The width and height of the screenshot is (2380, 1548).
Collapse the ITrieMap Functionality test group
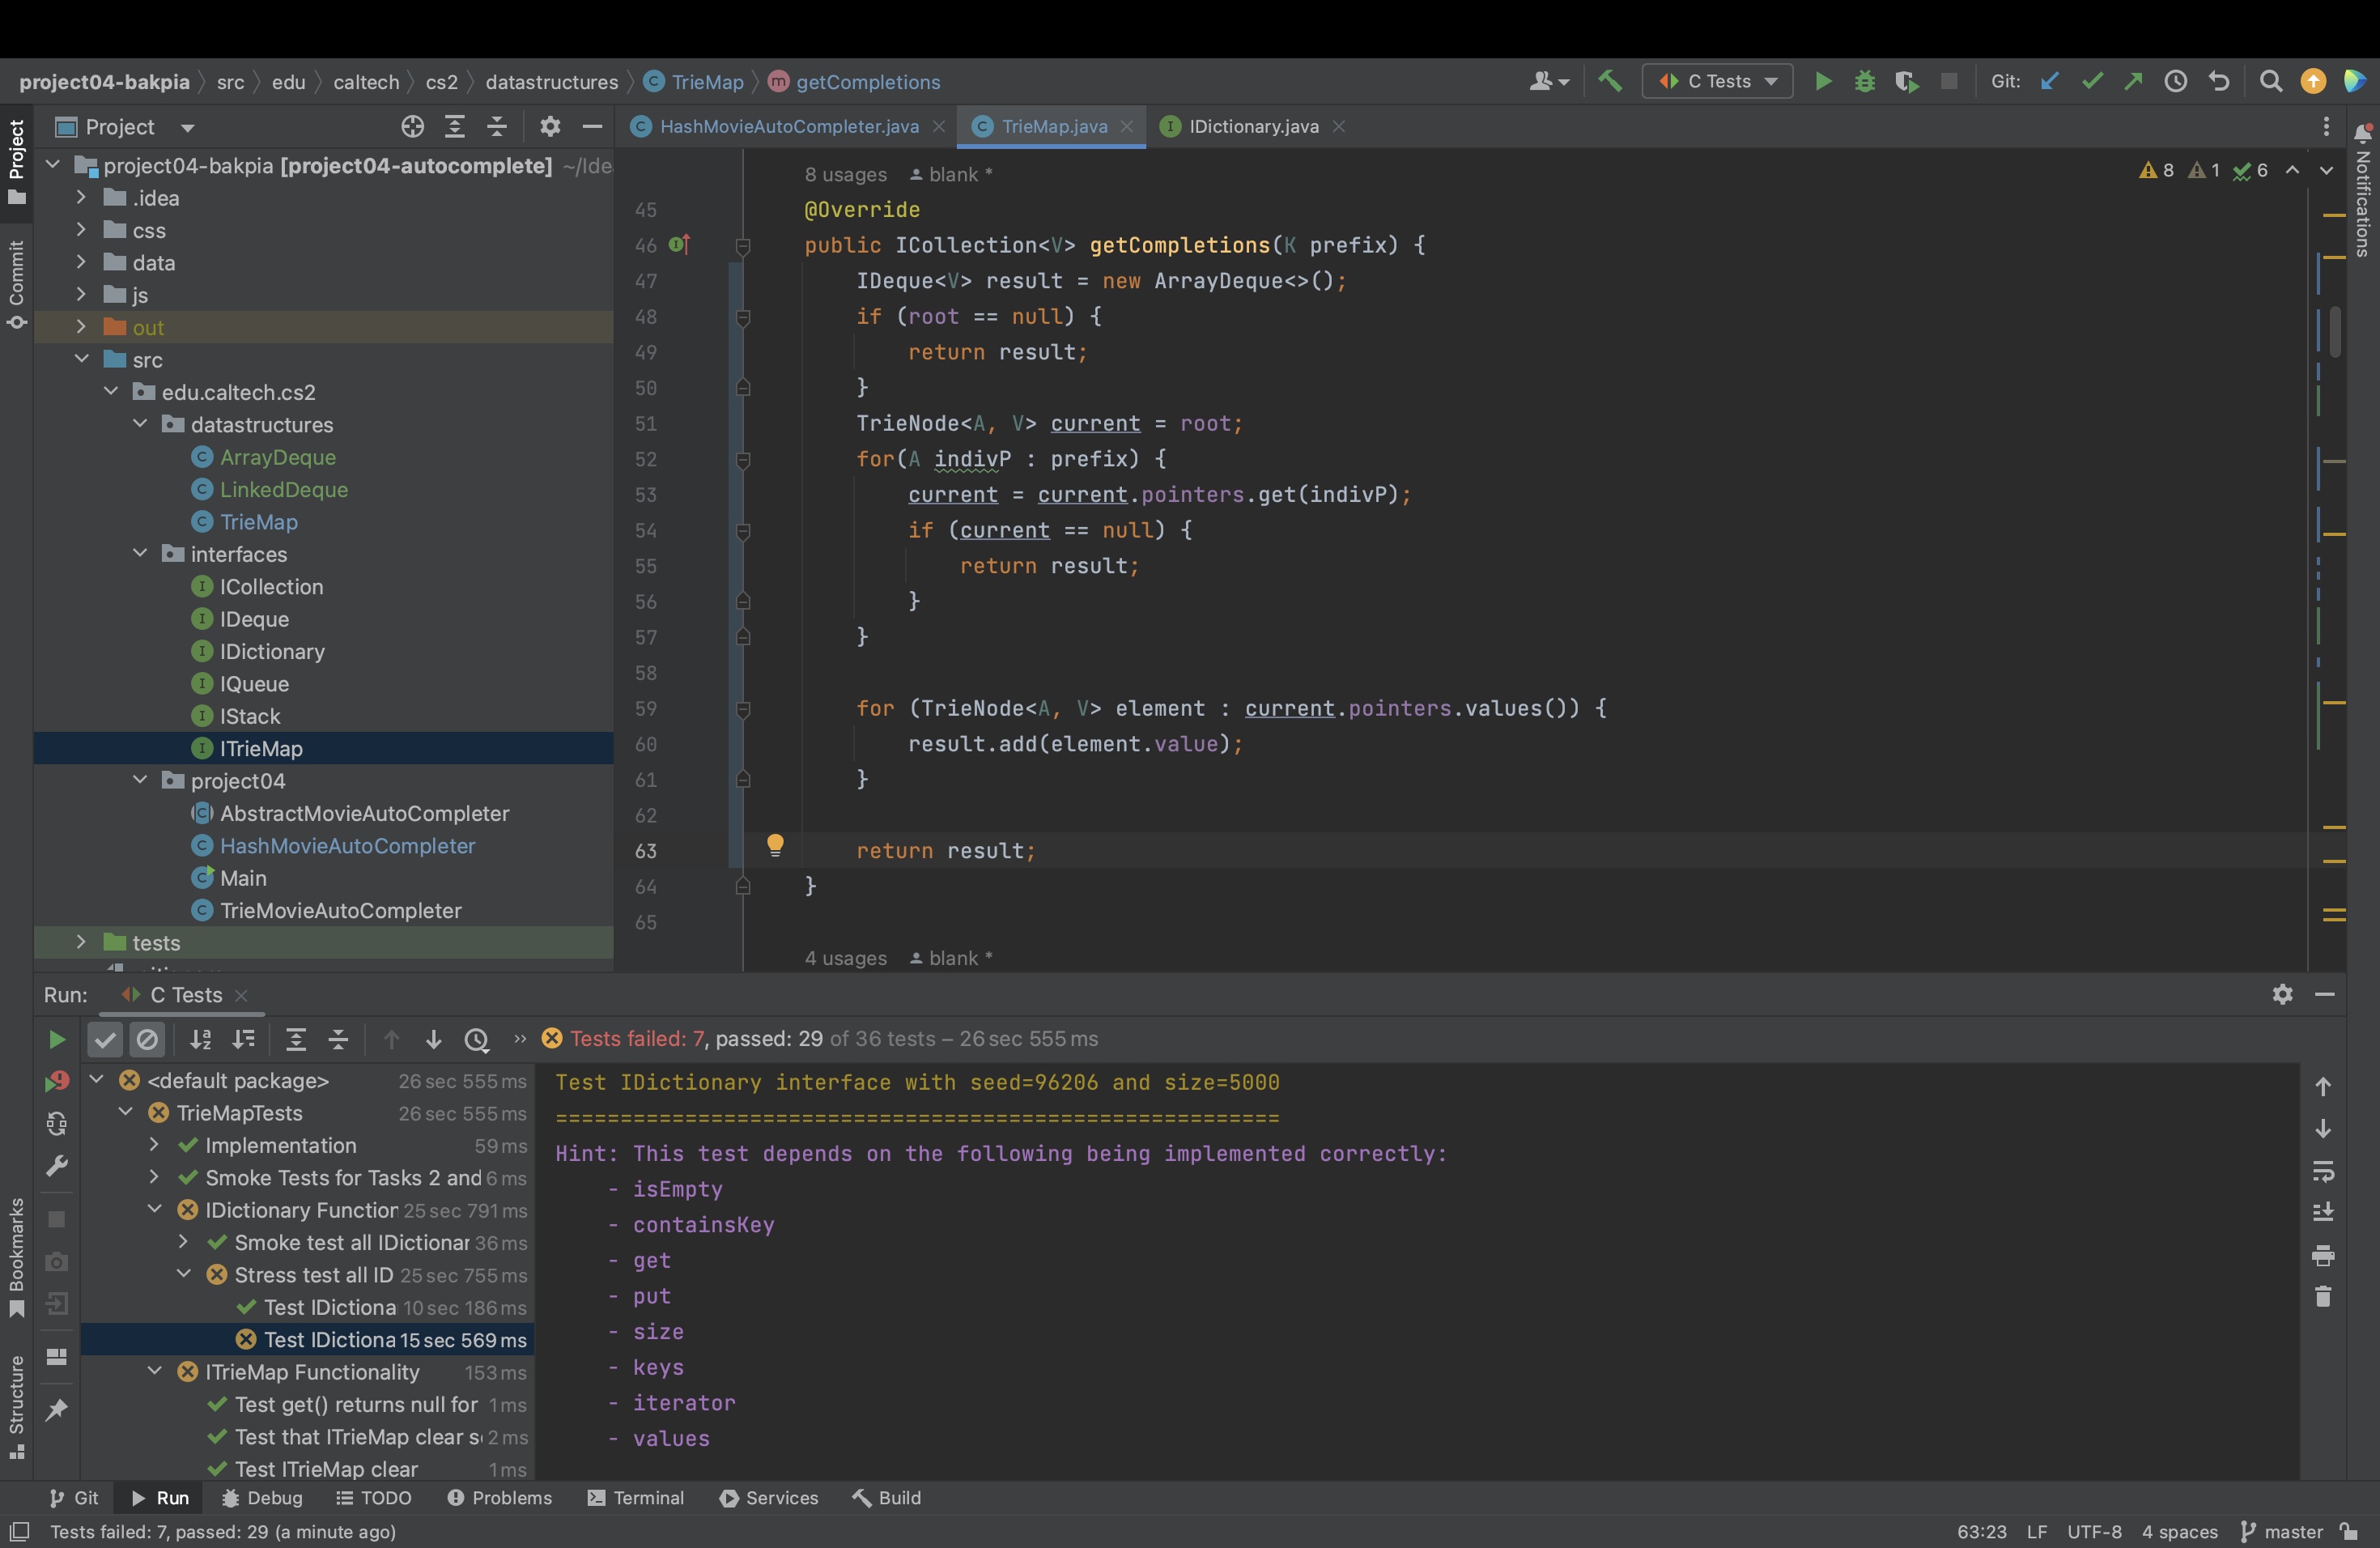(155, 1371)
